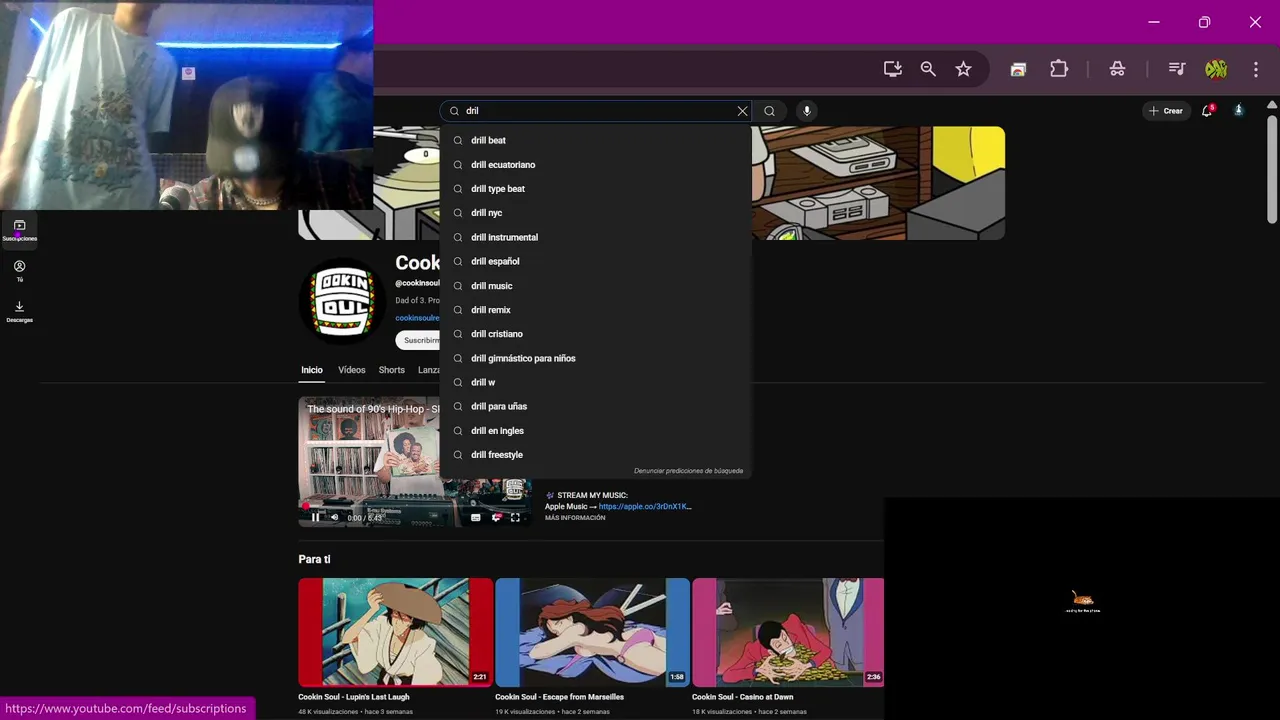Enter fullscreen on the featured video
This screenshot has width=1280, height=720.
[515, 518]
